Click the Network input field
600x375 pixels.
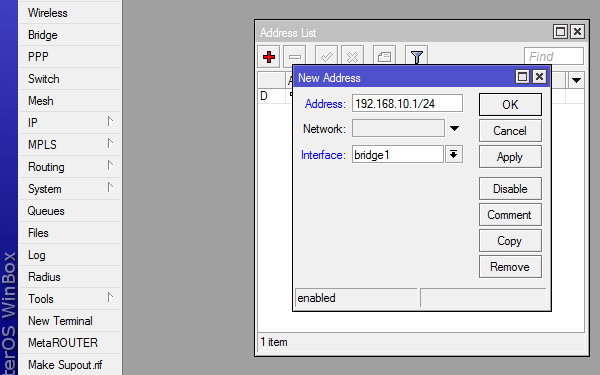(398, 129)
